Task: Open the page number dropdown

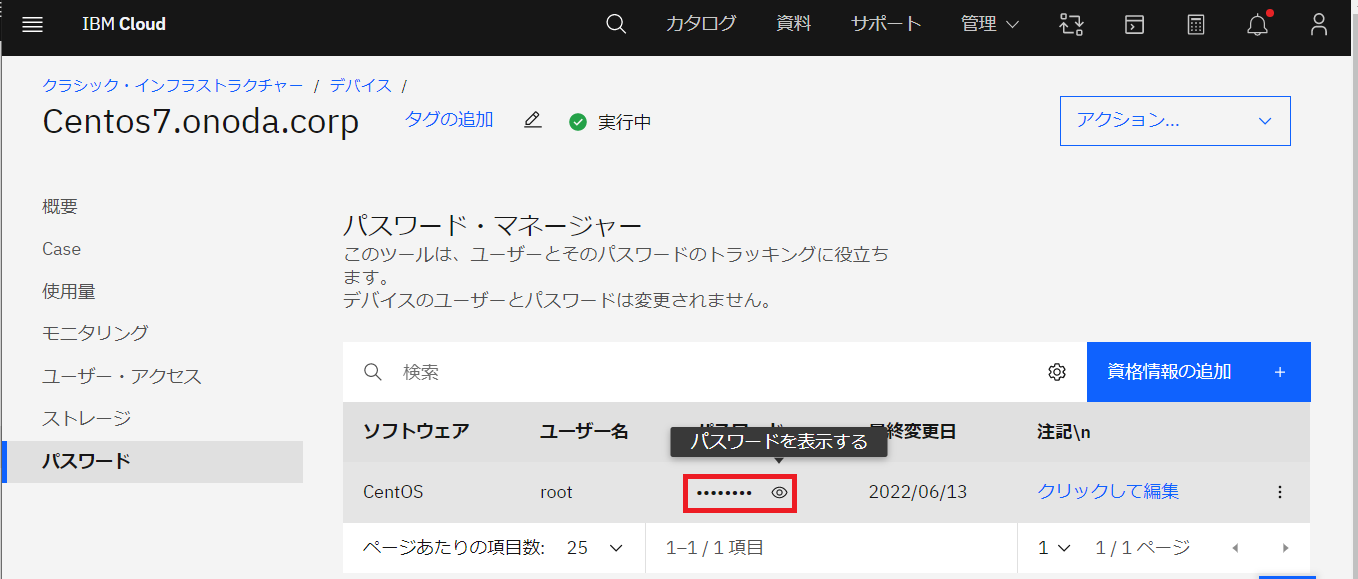Action: (1054, 548)
